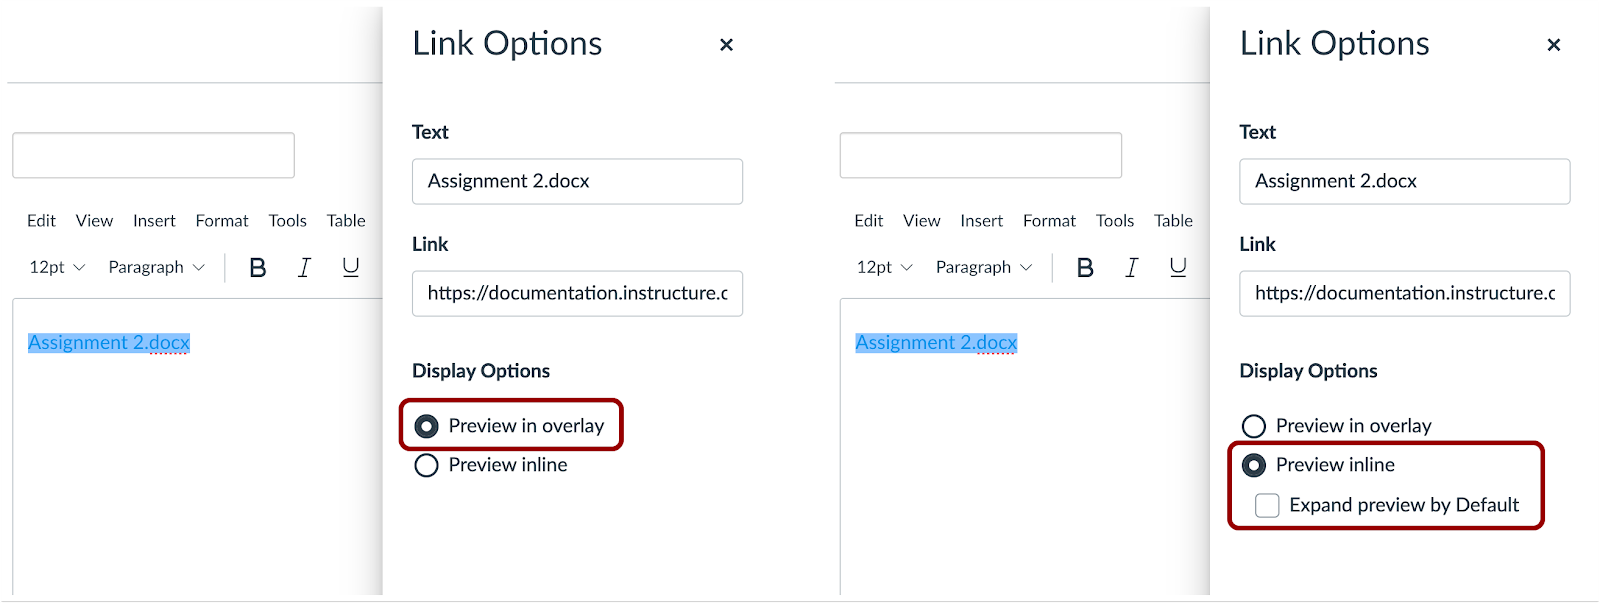1600x603 pixels.
Task: Click the Link URL field in left Link Options
Action: tap(577, 293)
